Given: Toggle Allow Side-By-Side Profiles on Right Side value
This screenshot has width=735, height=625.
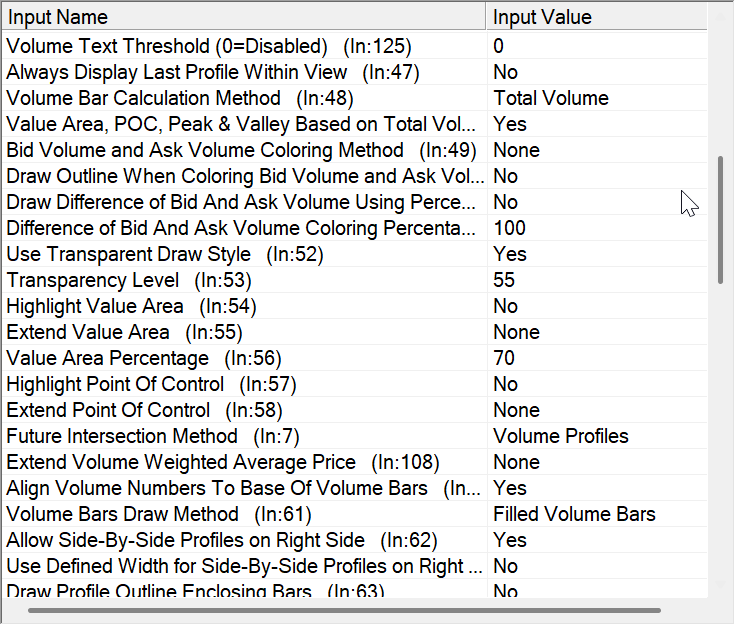Looking at the screenshot, I should (x=597, y=540).
